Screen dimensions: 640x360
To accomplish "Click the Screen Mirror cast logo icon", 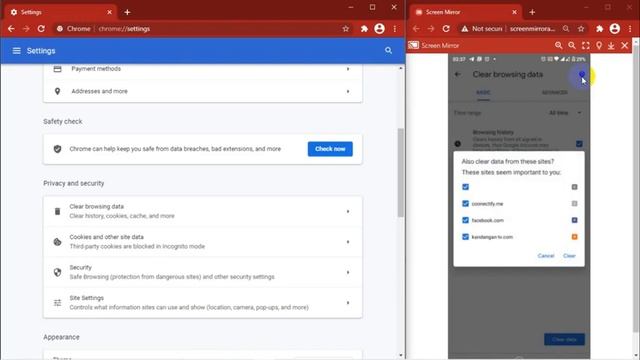I will point(413,45).
